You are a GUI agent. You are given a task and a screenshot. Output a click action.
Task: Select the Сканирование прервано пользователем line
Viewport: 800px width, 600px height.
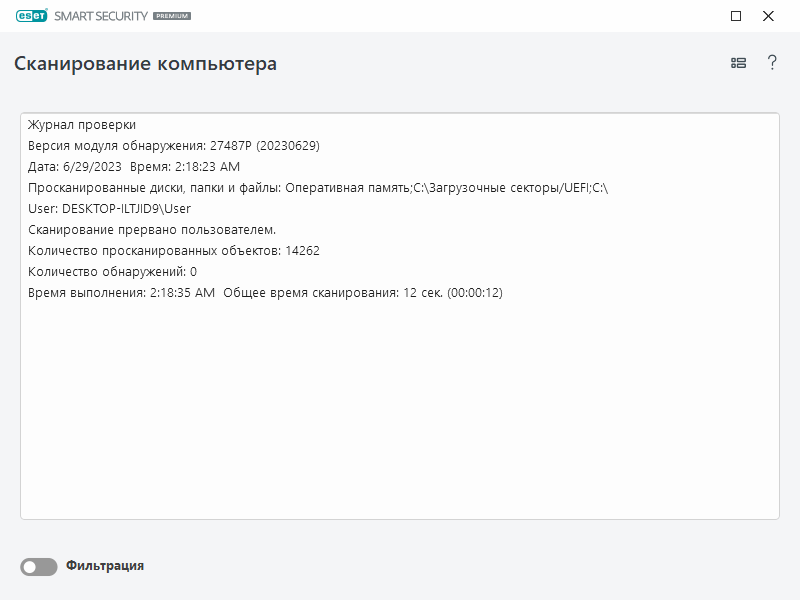pos(152,230)
